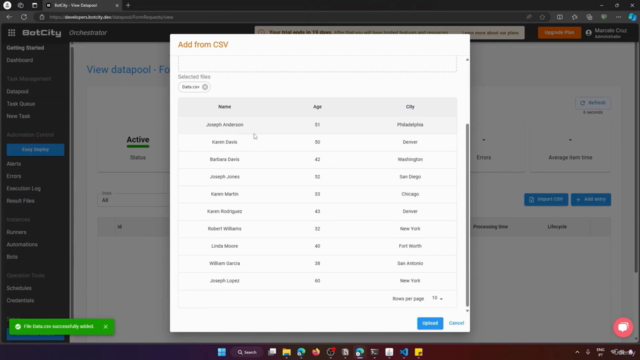Viewport: 640px width, 360px height.
Task: Open the support chat bubble
Action: pyautogui.click(x=623, y=327)
